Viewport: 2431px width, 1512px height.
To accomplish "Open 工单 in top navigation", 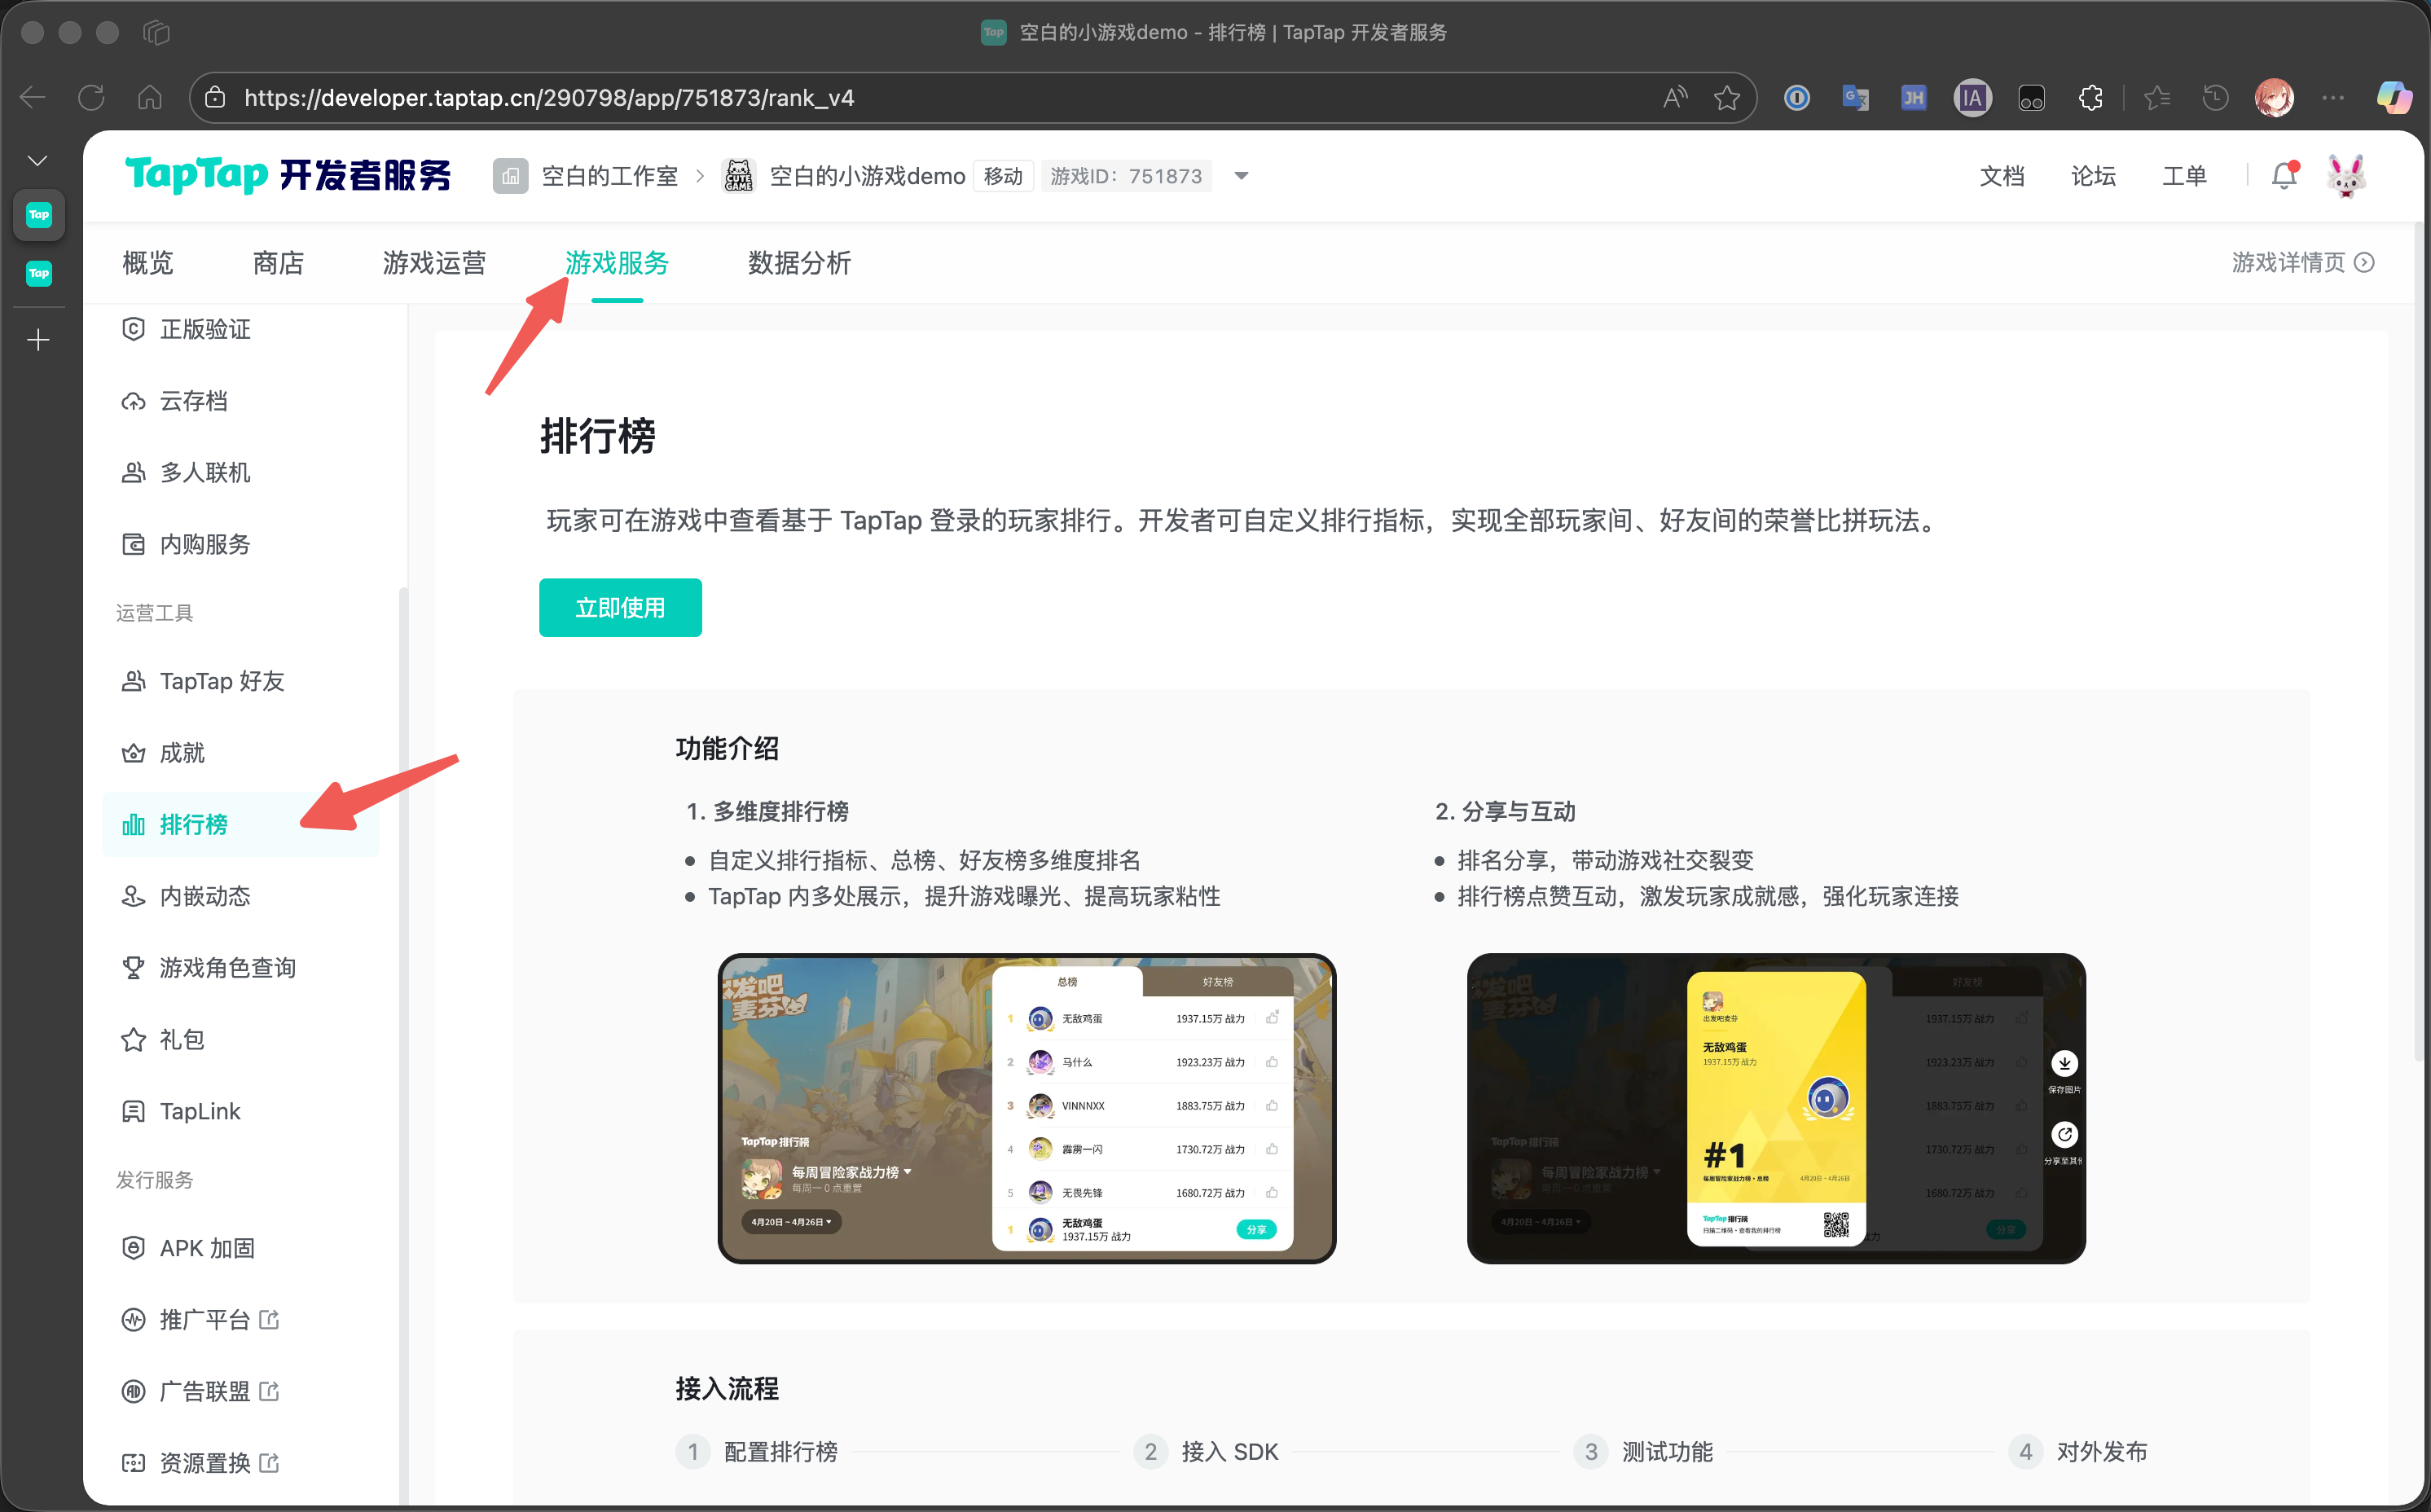I will (x=2184, y=176).
